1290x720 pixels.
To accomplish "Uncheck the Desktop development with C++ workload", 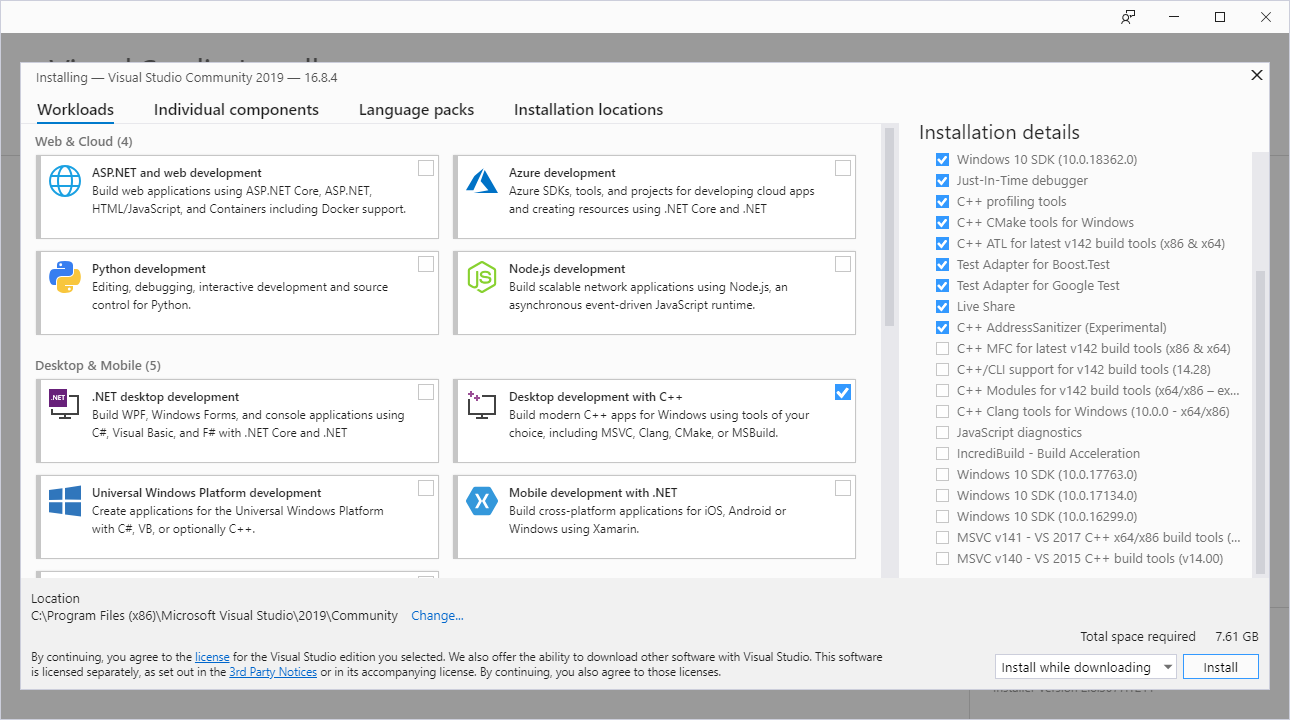I will 843,392.
